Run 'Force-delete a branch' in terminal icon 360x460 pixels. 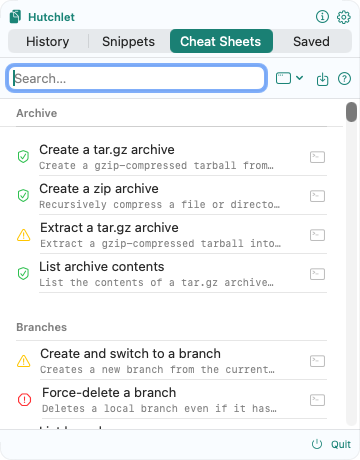tap(317, 400)
